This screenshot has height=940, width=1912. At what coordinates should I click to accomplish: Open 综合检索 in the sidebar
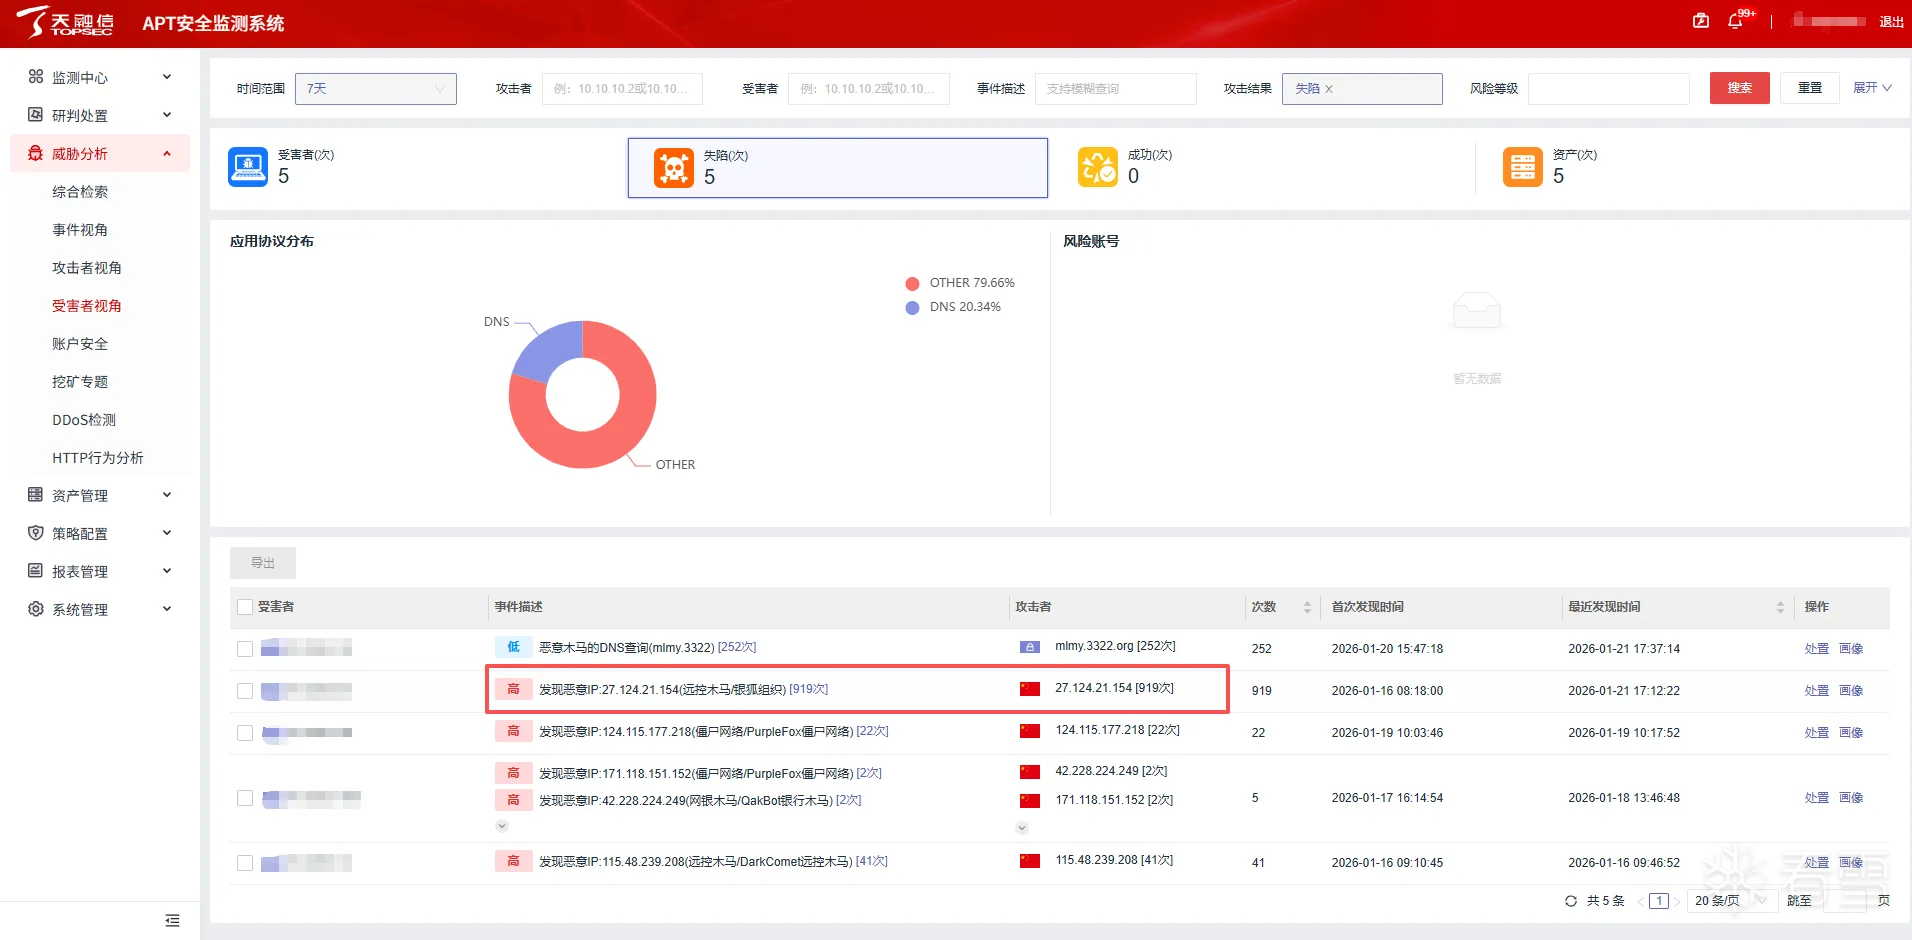pyautogui.click(x=80, y=192)
